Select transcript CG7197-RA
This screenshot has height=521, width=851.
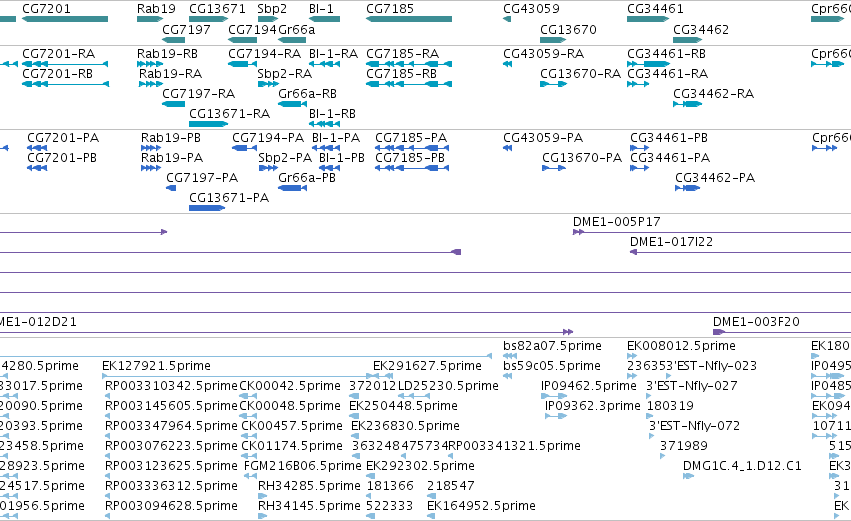199,94
